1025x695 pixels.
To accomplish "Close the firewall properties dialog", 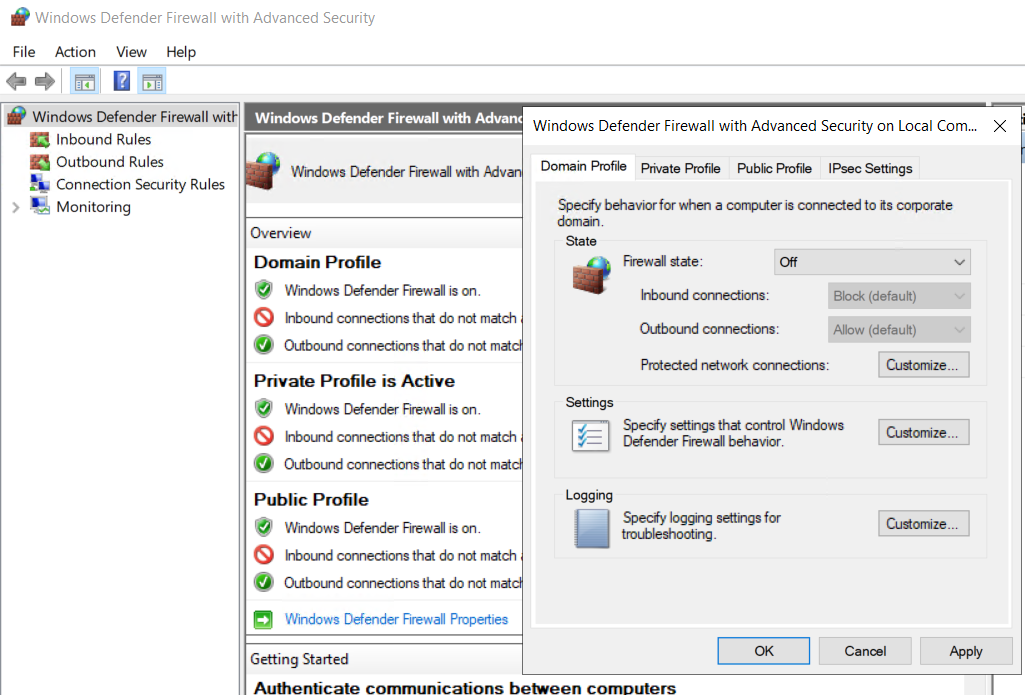I will pyautogui.click(x=1000, y=126).
